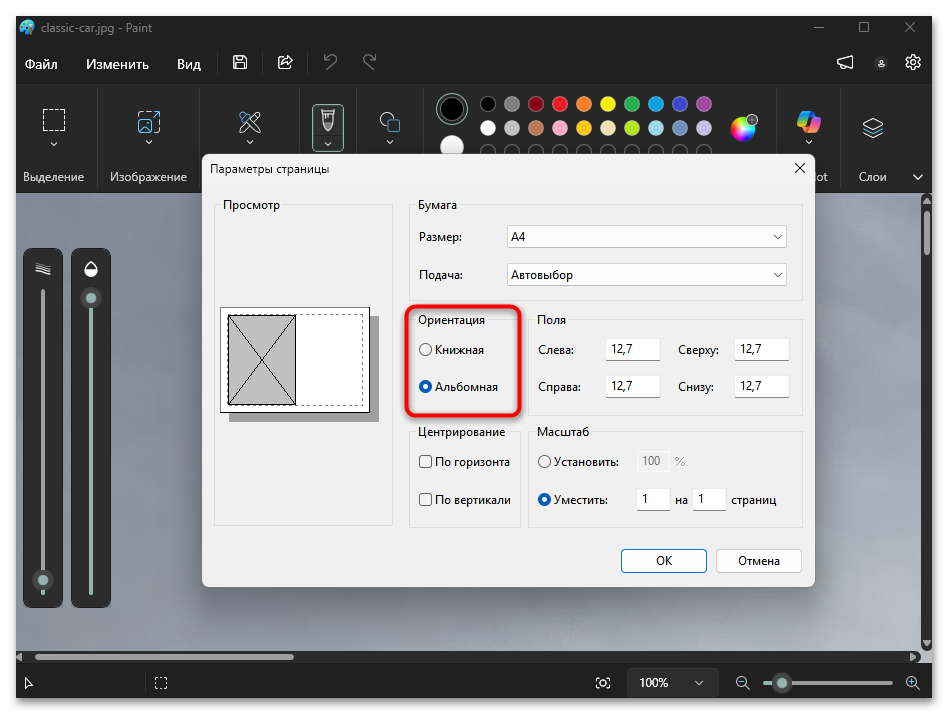Open the Layers panel icon
948x714 pixels.
[872, 127]
